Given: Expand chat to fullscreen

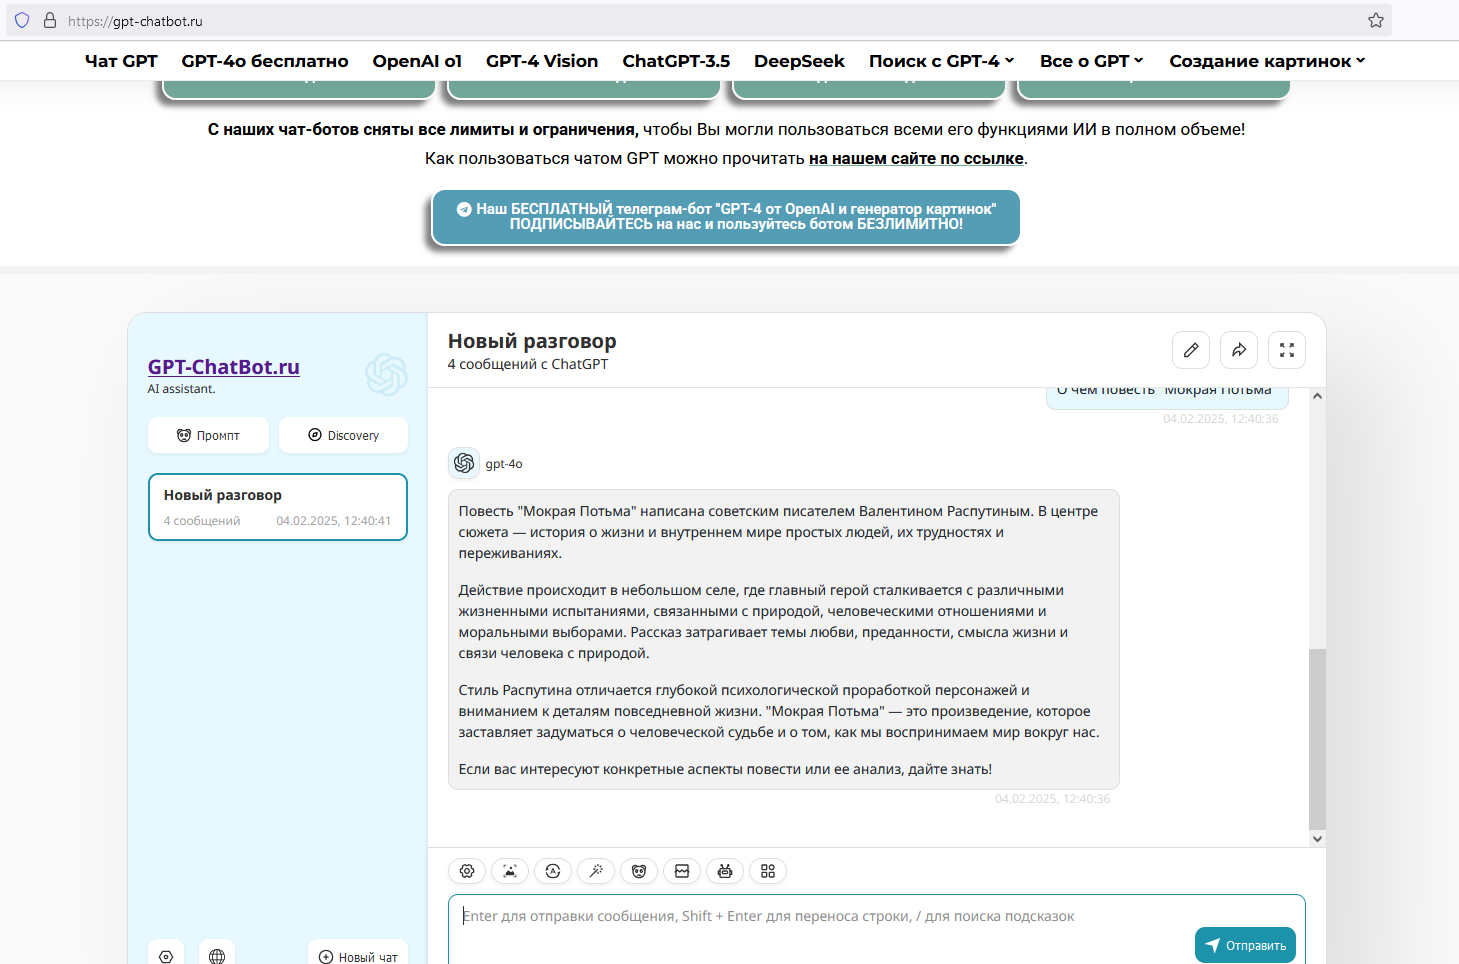Looking at the screenshot, I should (1287, 350).
